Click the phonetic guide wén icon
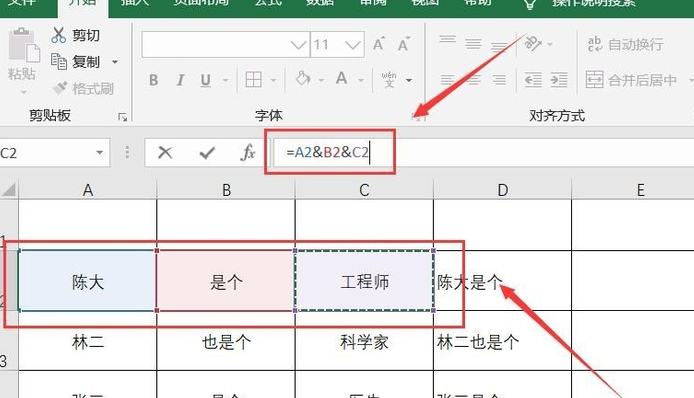 [x=389, y=80]
